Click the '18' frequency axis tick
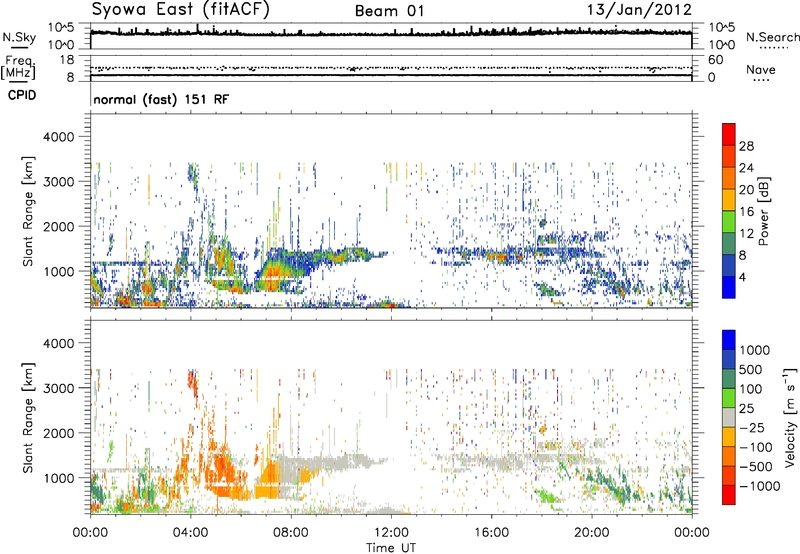 (x=66, y=60)
